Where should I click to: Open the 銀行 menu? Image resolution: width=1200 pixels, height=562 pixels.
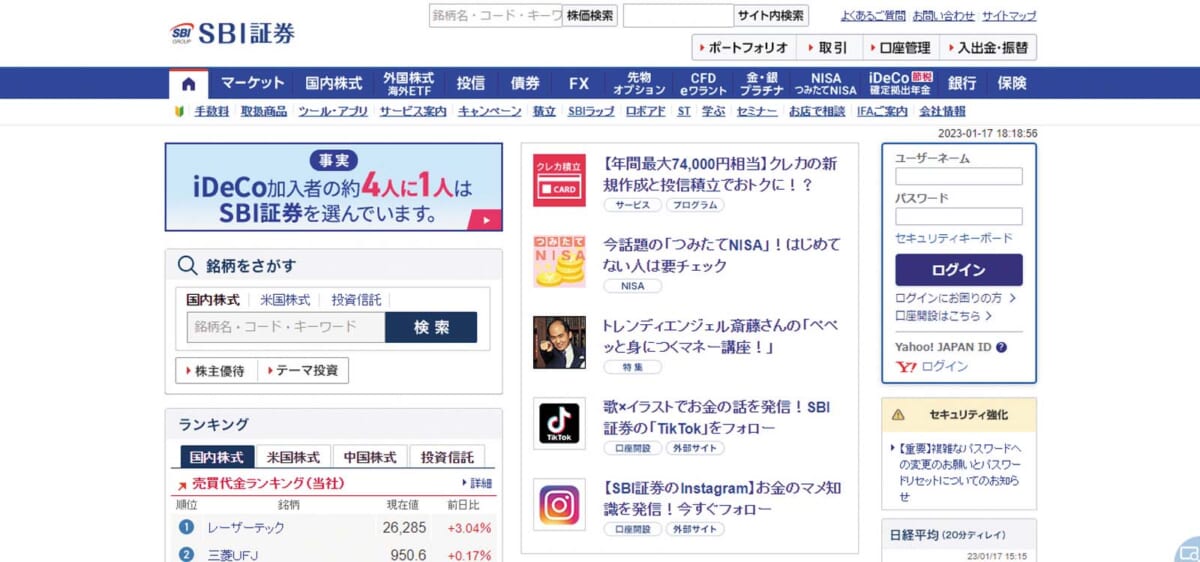click(x=962, y=83)
